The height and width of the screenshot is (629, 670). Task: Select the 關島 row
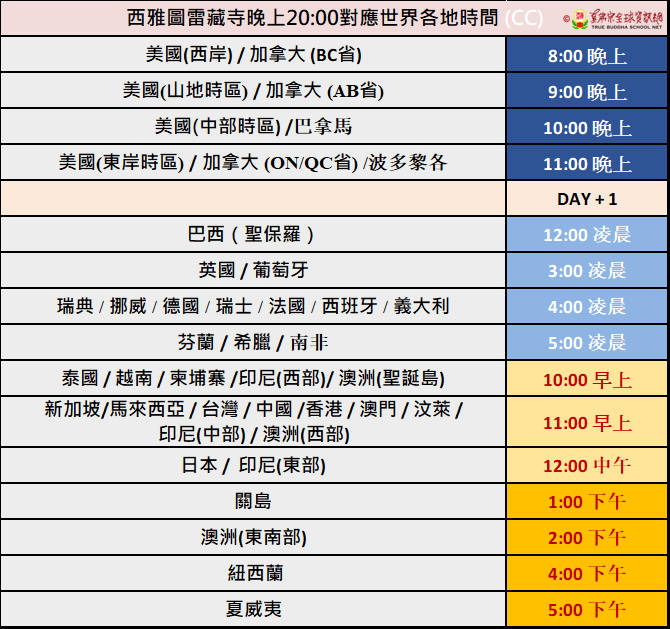click(x=253, y=502)
